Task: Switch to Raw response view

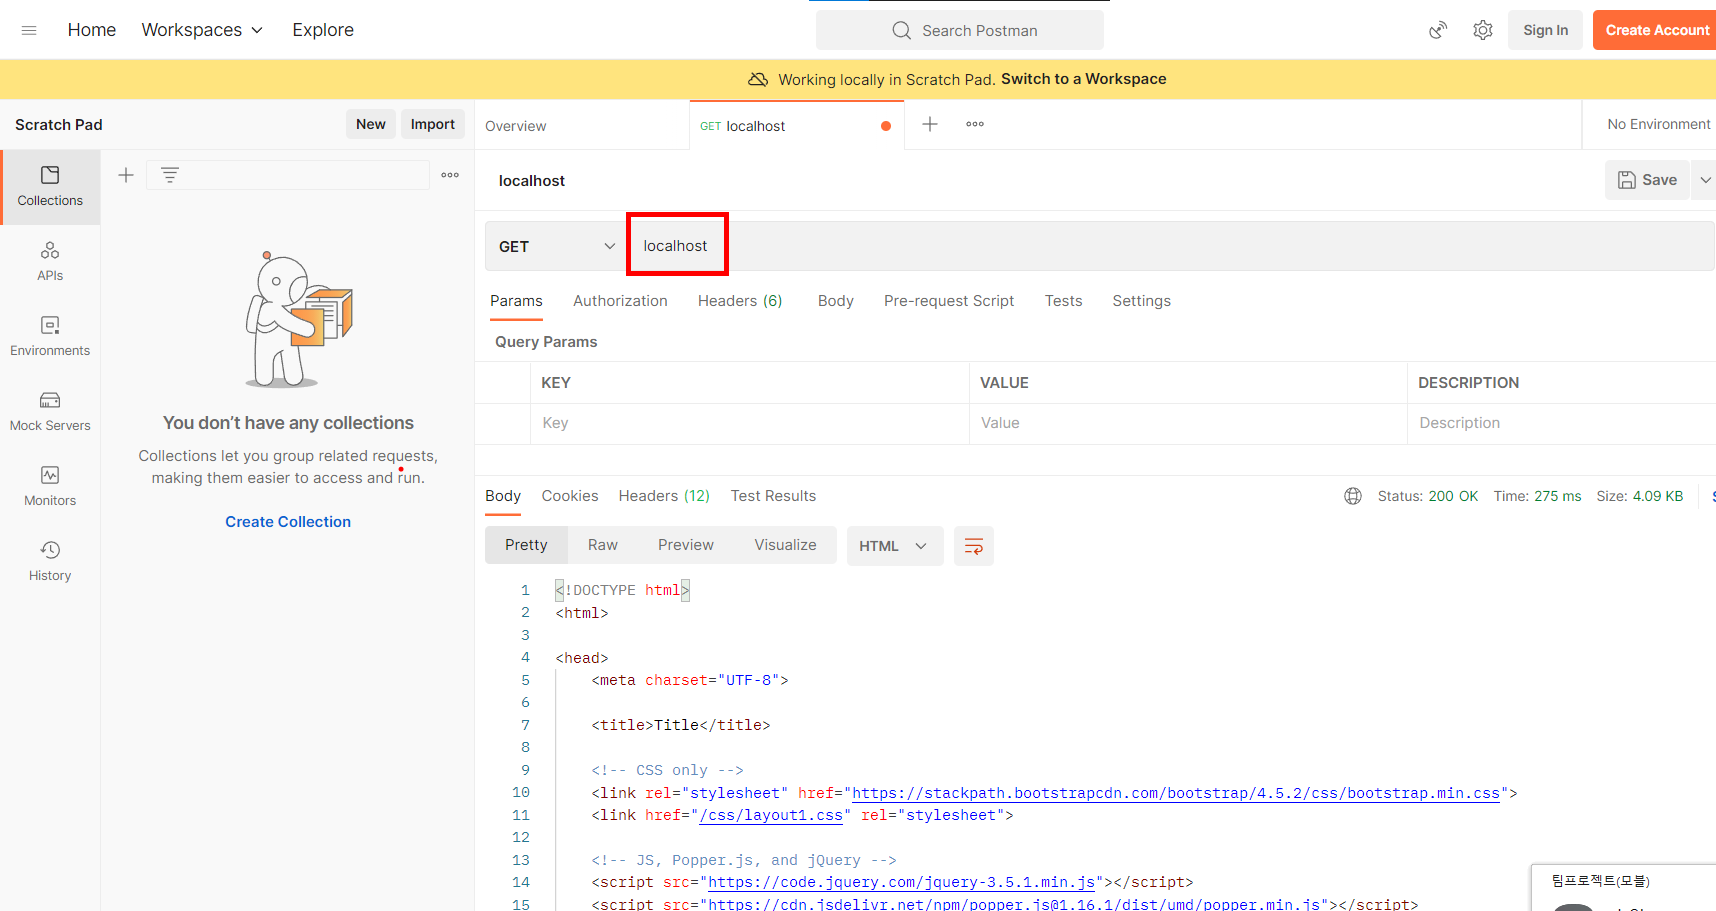Action: click(603, 545)
